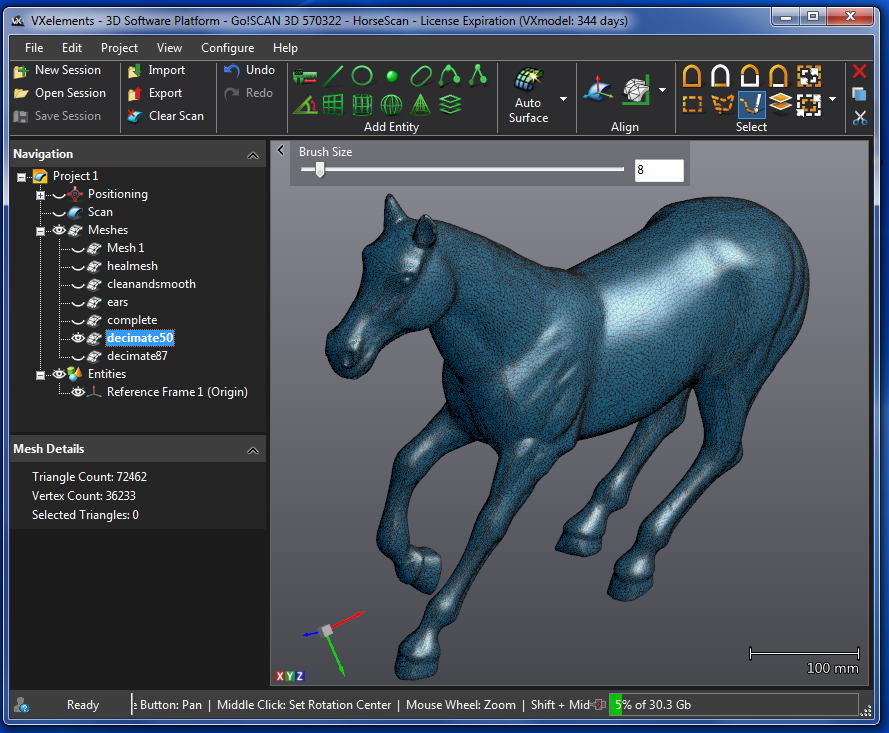Delete selection with the red X icon
Viewport: 889px width, 733px height.
860,71
